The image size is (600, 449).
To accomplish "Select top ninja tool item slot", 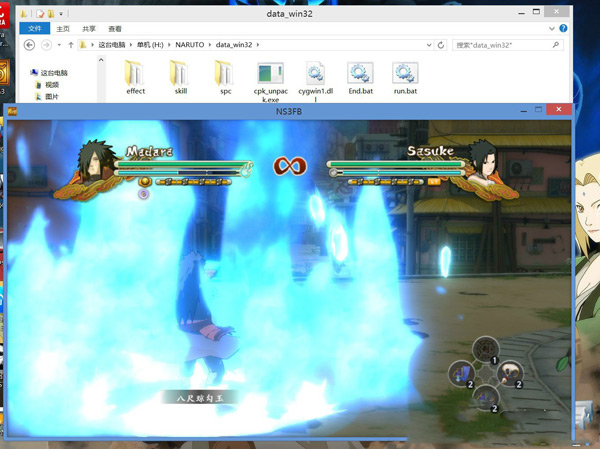I will pos(486,349).
